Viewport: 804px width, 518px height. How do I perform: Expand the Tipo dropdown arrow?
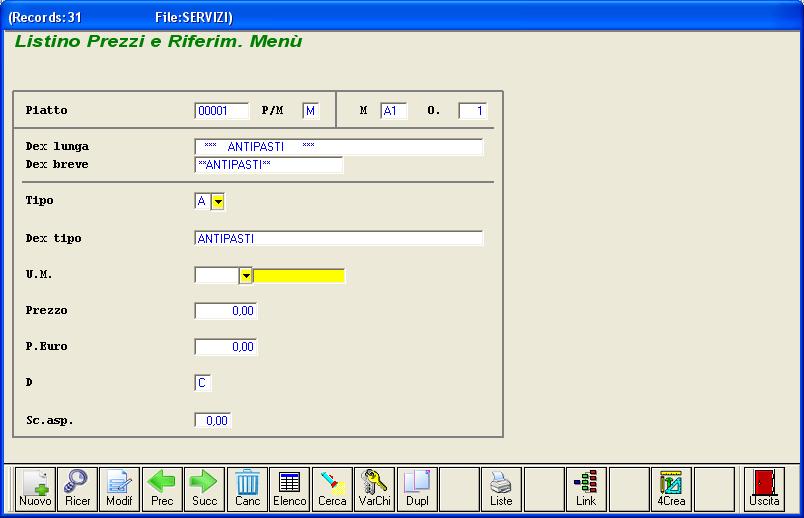pyautogui.click(x=218, y=202)
